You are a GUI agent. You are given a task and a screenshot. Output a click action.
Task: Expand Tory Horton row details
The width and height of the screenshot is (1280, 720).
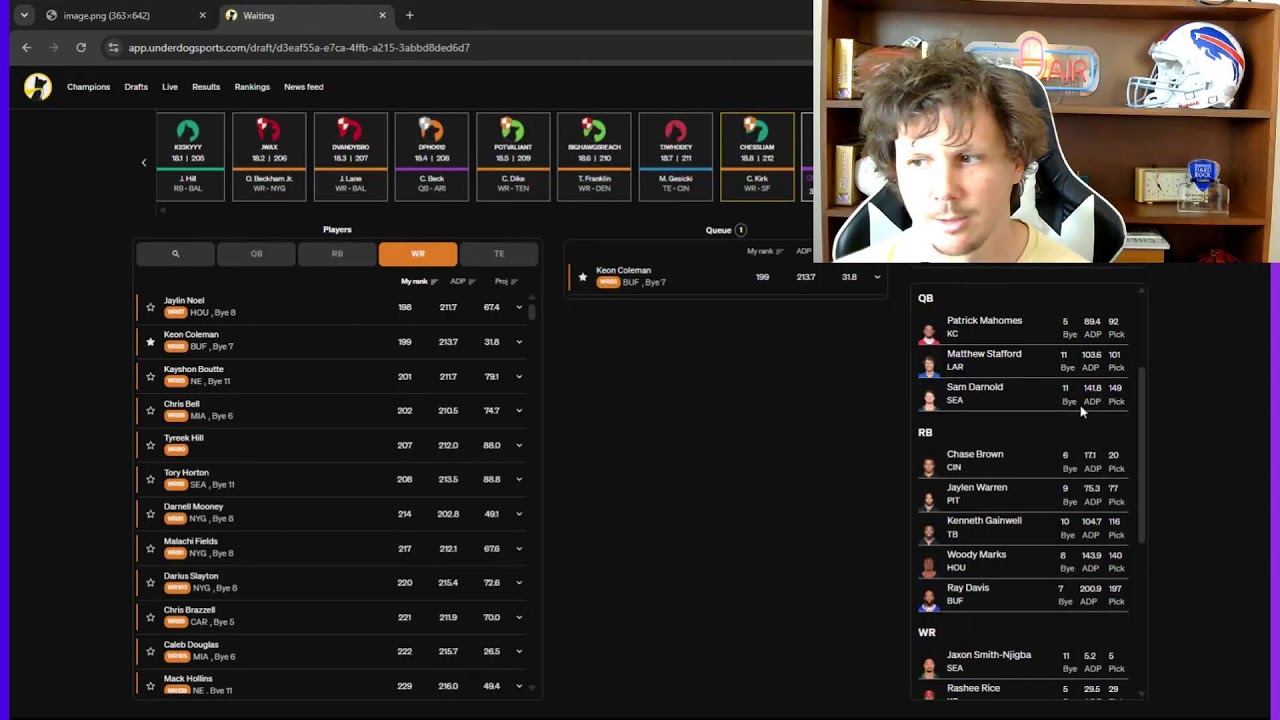click(x=519, y=480)
